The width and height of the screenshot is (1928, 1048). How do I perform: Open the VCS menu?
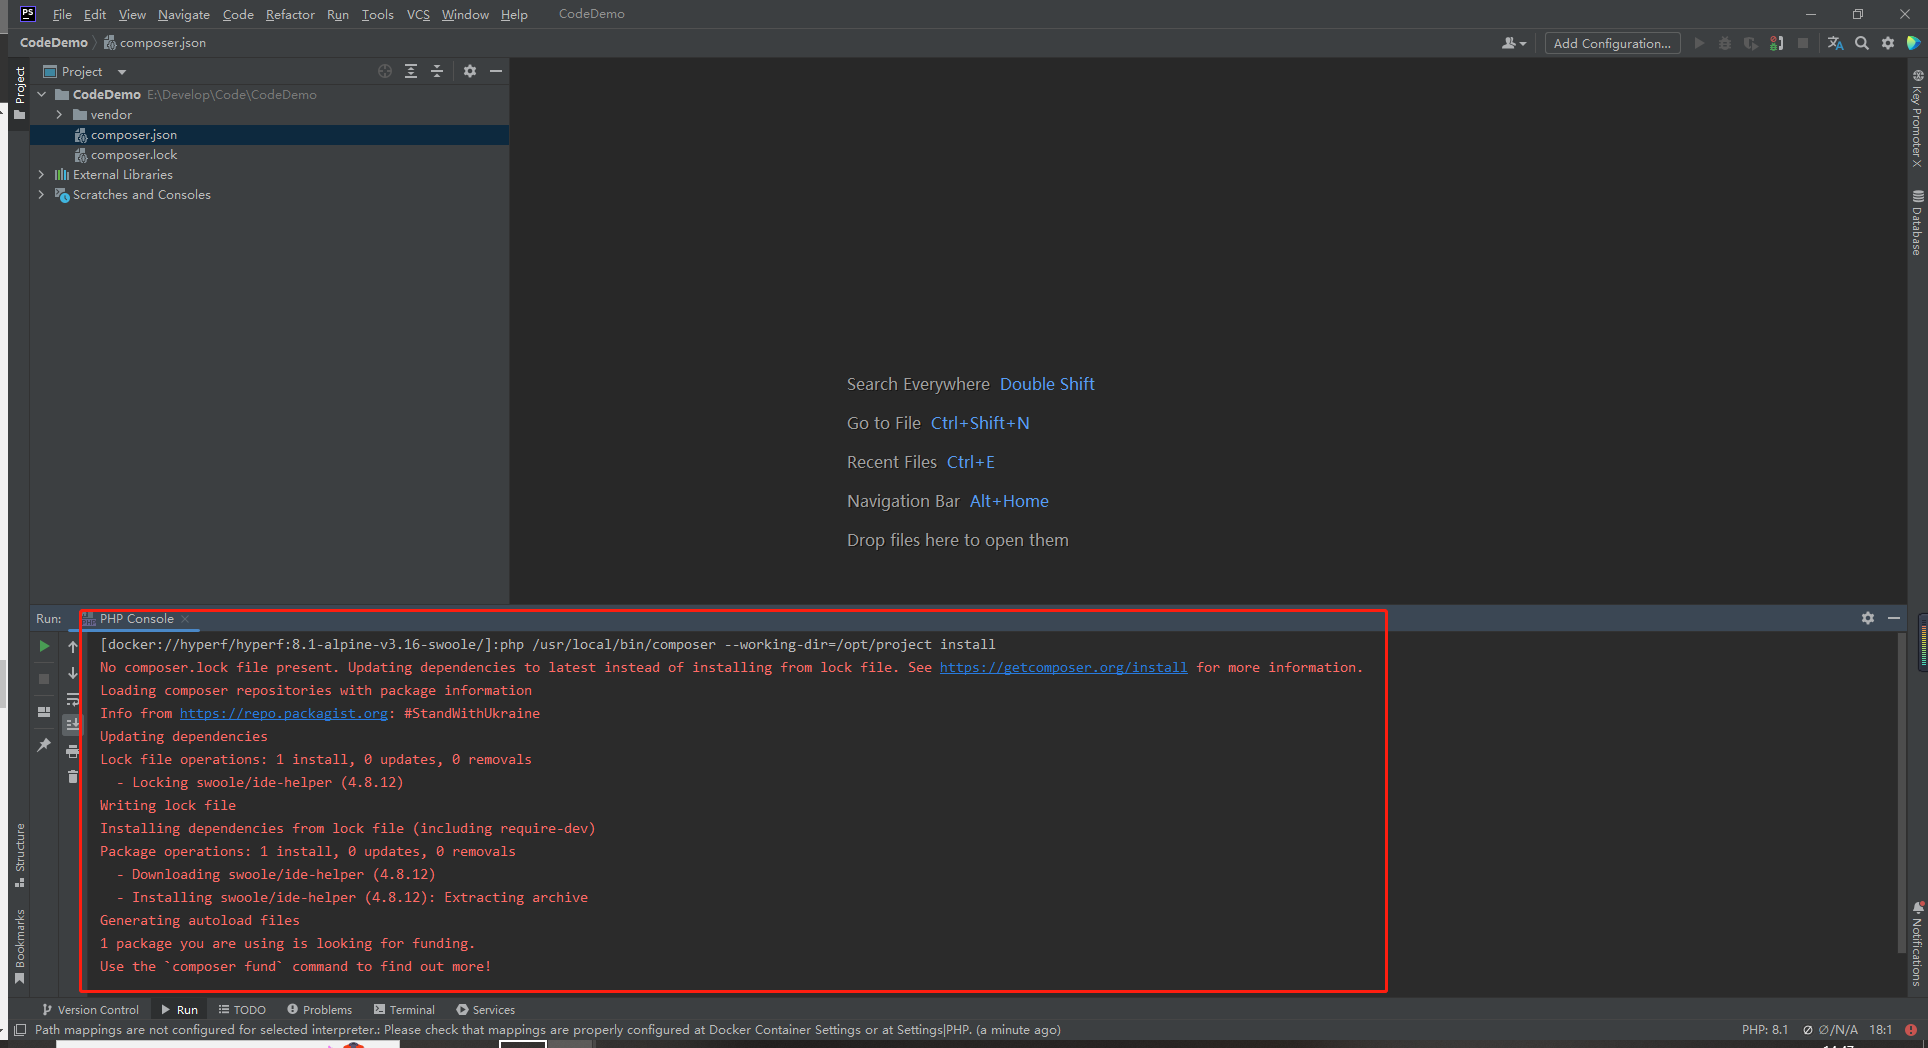pyautogui.click(x=418, y=14)
